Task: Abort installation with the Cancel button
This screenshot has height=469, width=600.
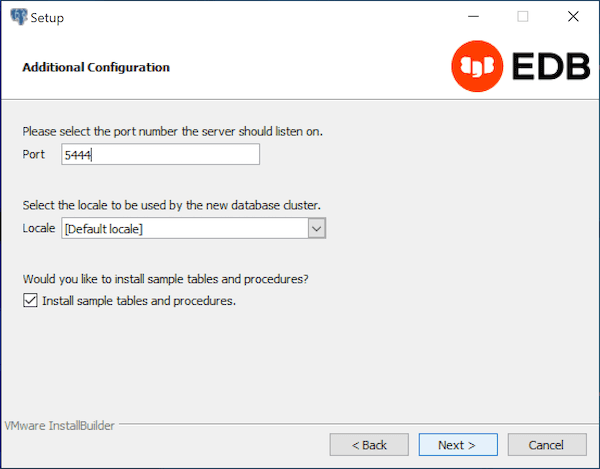Action: tap(546, 444)
